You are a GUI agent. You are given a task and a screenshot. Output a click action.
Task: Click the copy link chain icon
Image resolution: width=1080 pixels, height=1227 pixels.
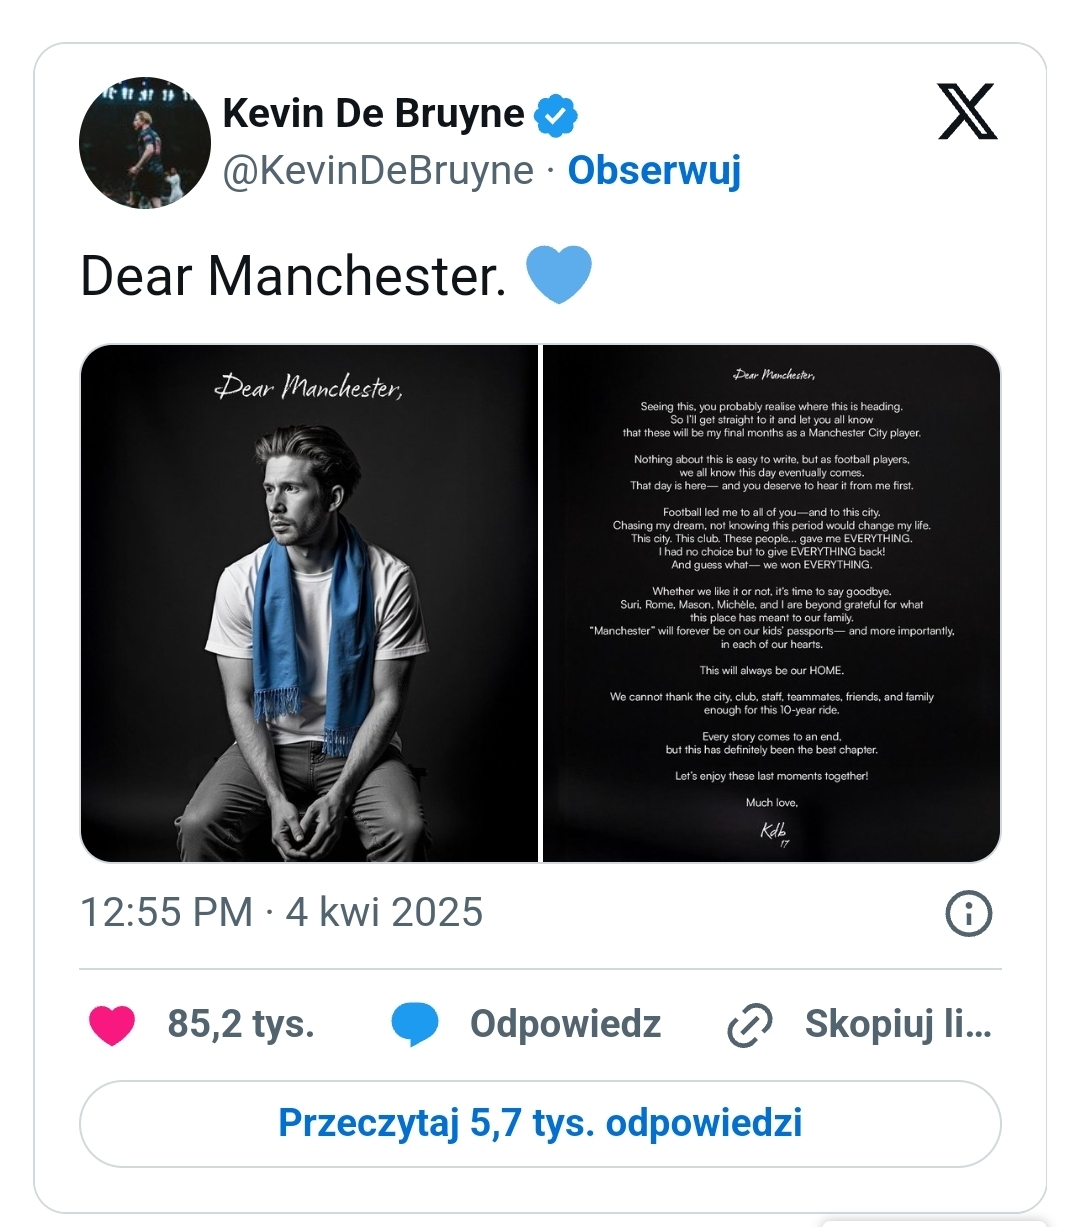pyautogui.click(x=750, y=1025)
